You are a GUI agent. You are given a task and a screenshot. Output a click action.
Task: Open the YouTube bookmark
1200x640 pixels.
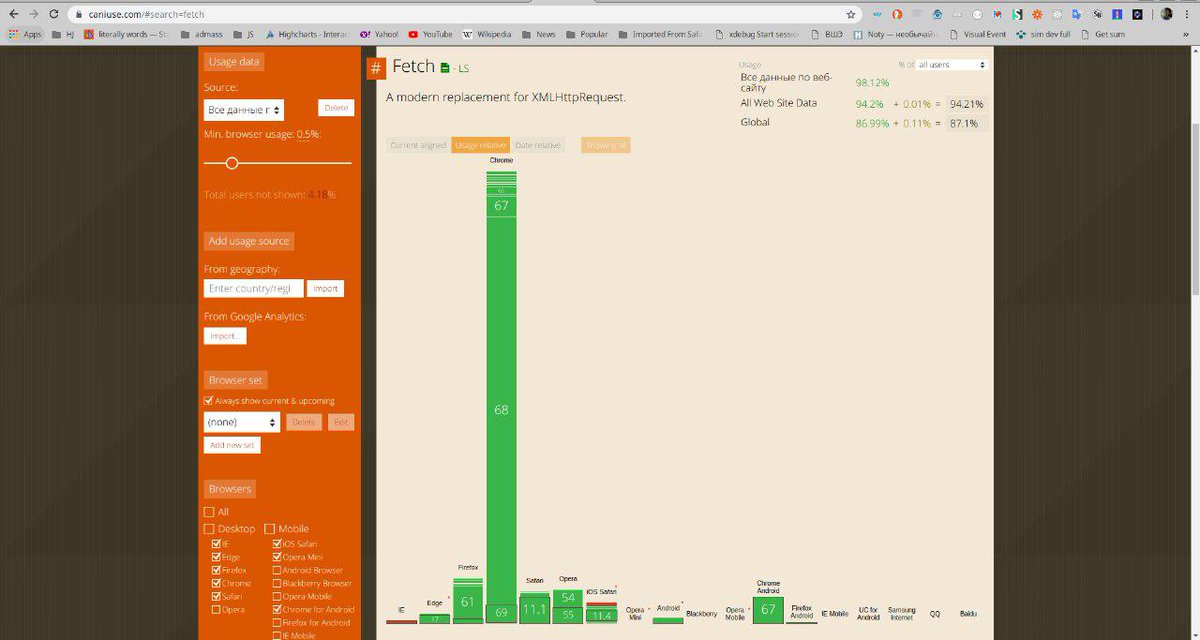[430, 34]
